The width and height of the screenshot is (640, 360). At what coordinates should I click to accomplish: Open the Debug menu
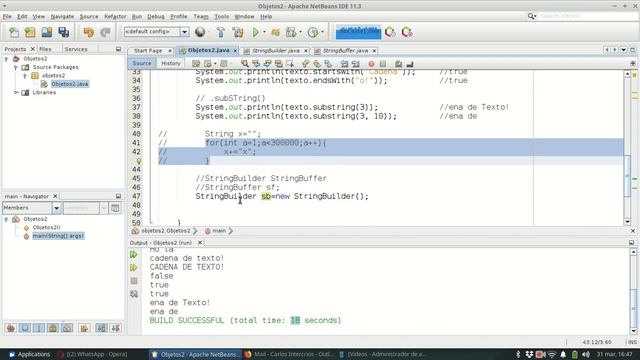point(156,17)
